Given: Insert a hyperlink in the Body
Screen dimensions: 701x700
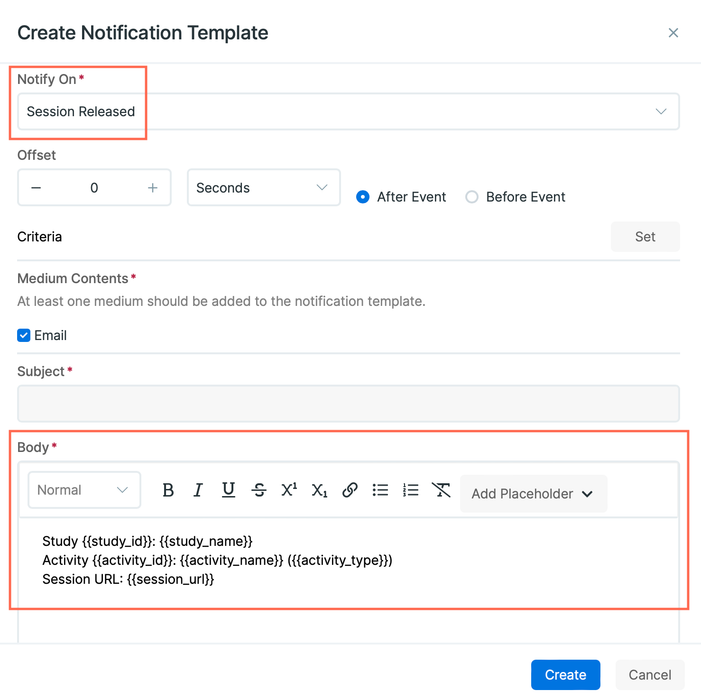Looking at the screenshot, I should click(x=350, y=490).
